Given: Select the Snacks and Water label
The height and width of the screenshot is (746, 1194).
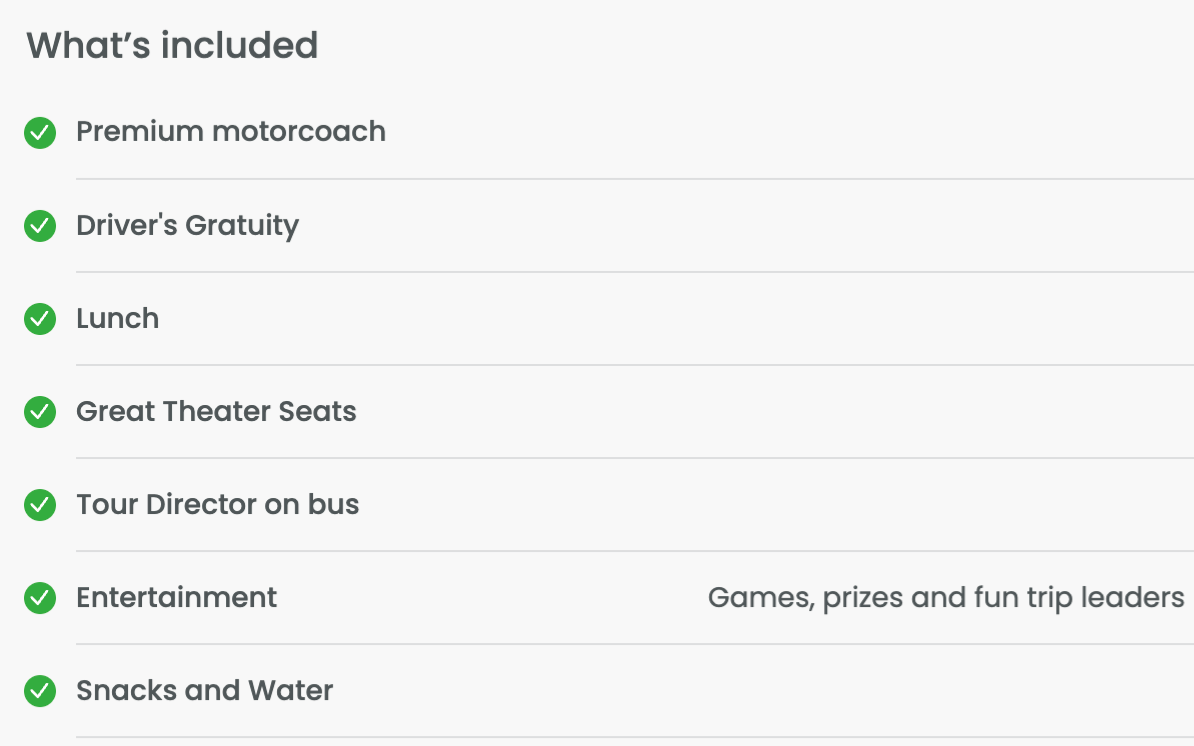Looking at the screenshot, I should click(x=204, y=691).
